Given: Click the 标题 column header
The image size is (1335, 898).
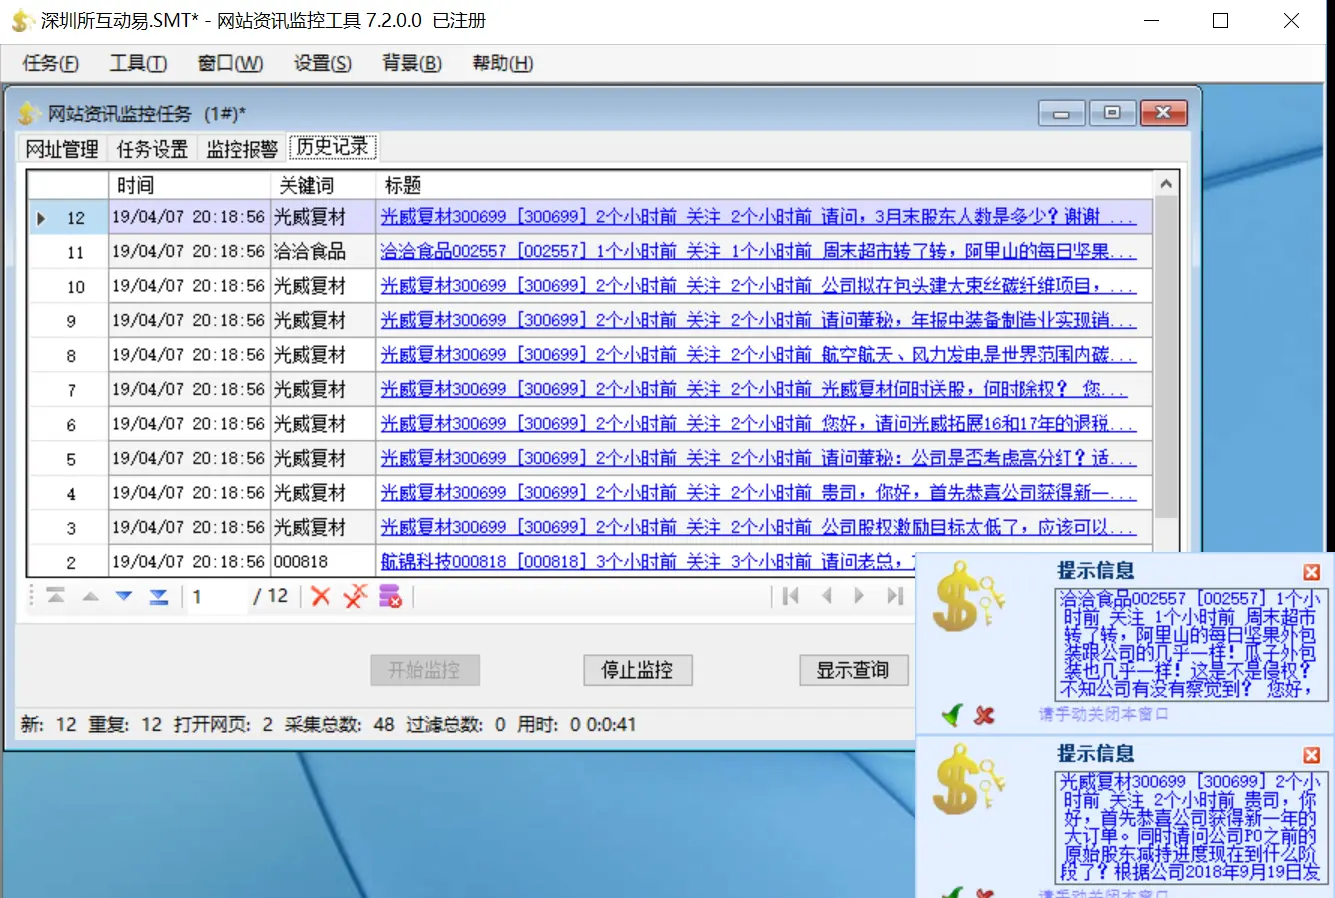Looking at the screenshot, I should [x=764, y=185].
